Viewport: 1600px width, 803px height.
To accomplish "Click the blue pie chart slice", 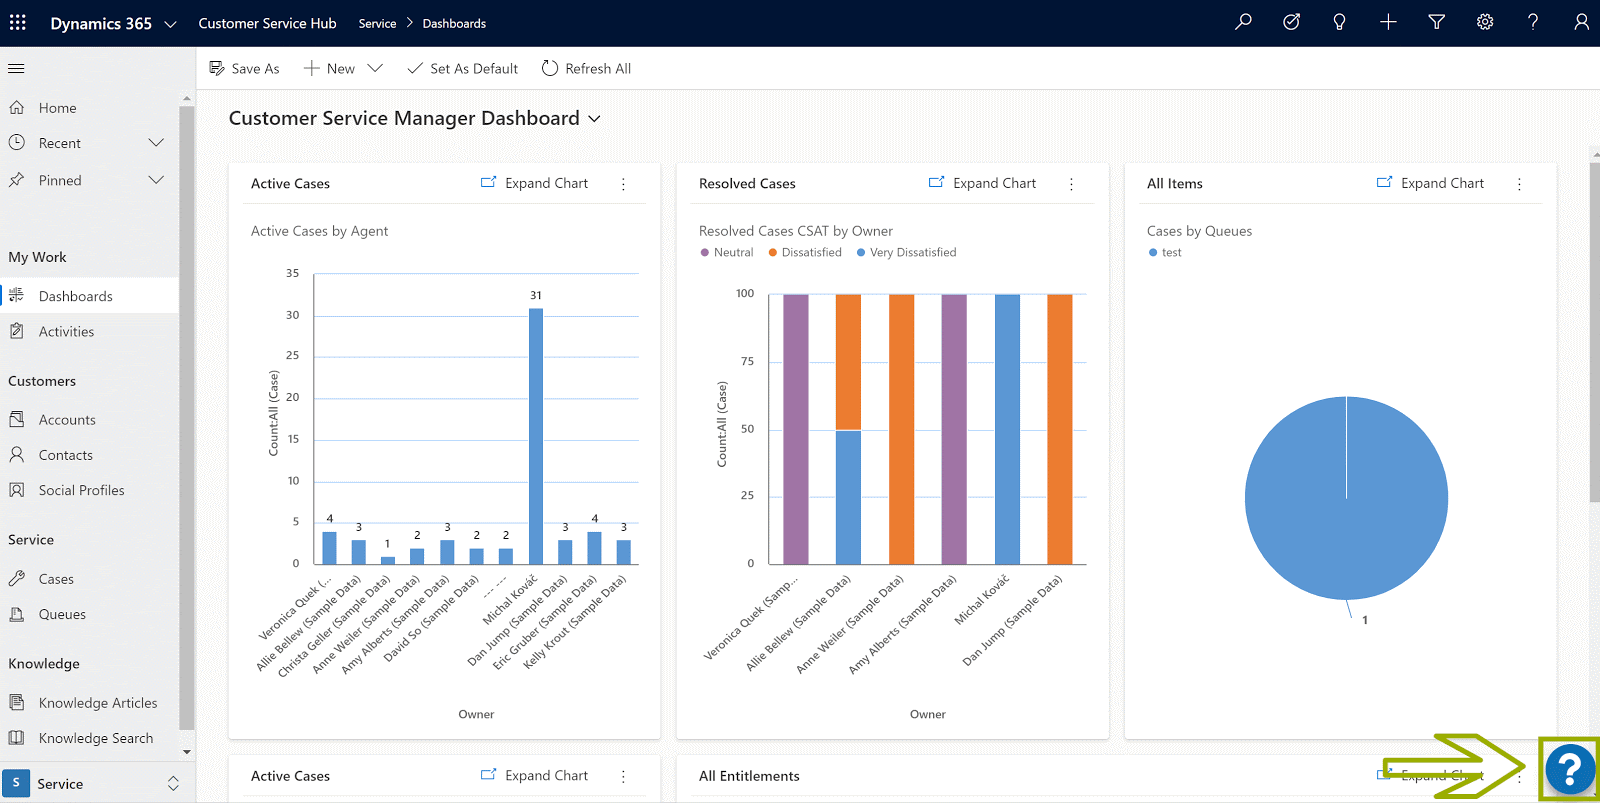I will [1346, 498].
